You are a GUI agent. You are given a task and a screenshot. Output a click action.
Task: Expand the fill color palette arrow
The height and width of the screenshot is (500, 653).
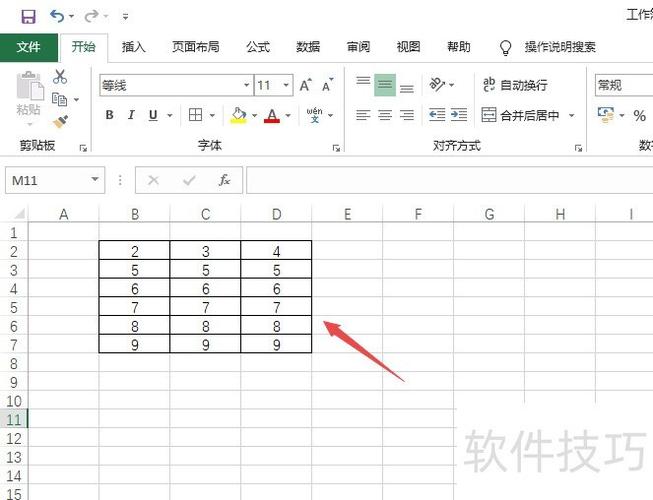tap(254, 115)
